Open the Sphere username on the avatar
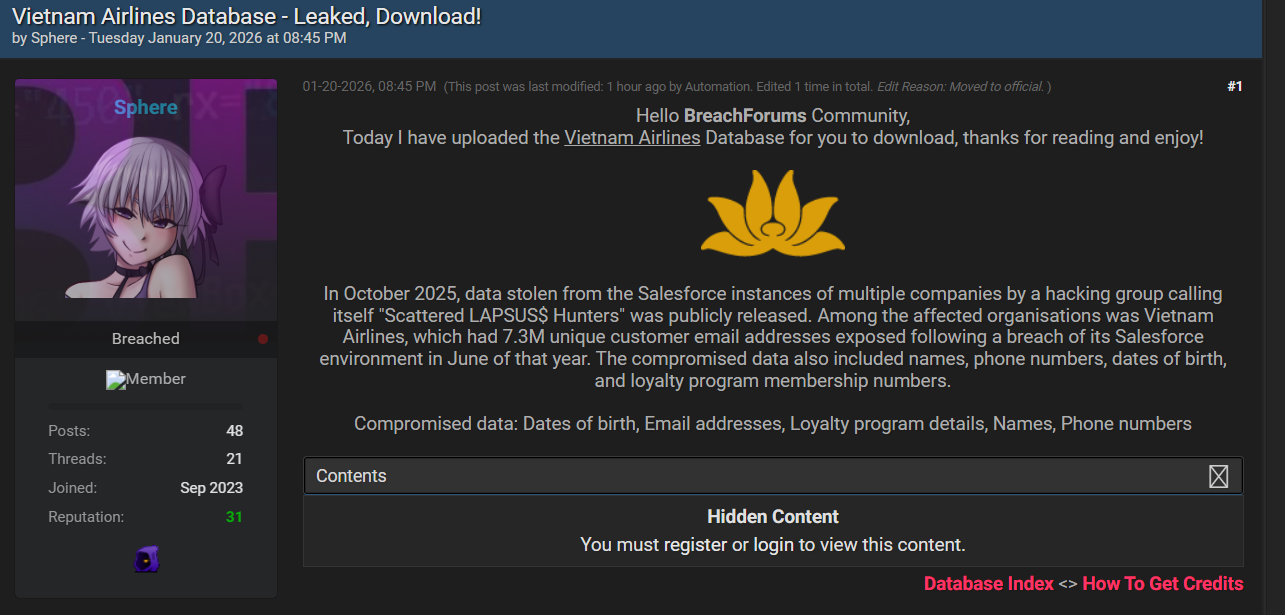This screenshot has width=1285, height=615. (146, 107)
